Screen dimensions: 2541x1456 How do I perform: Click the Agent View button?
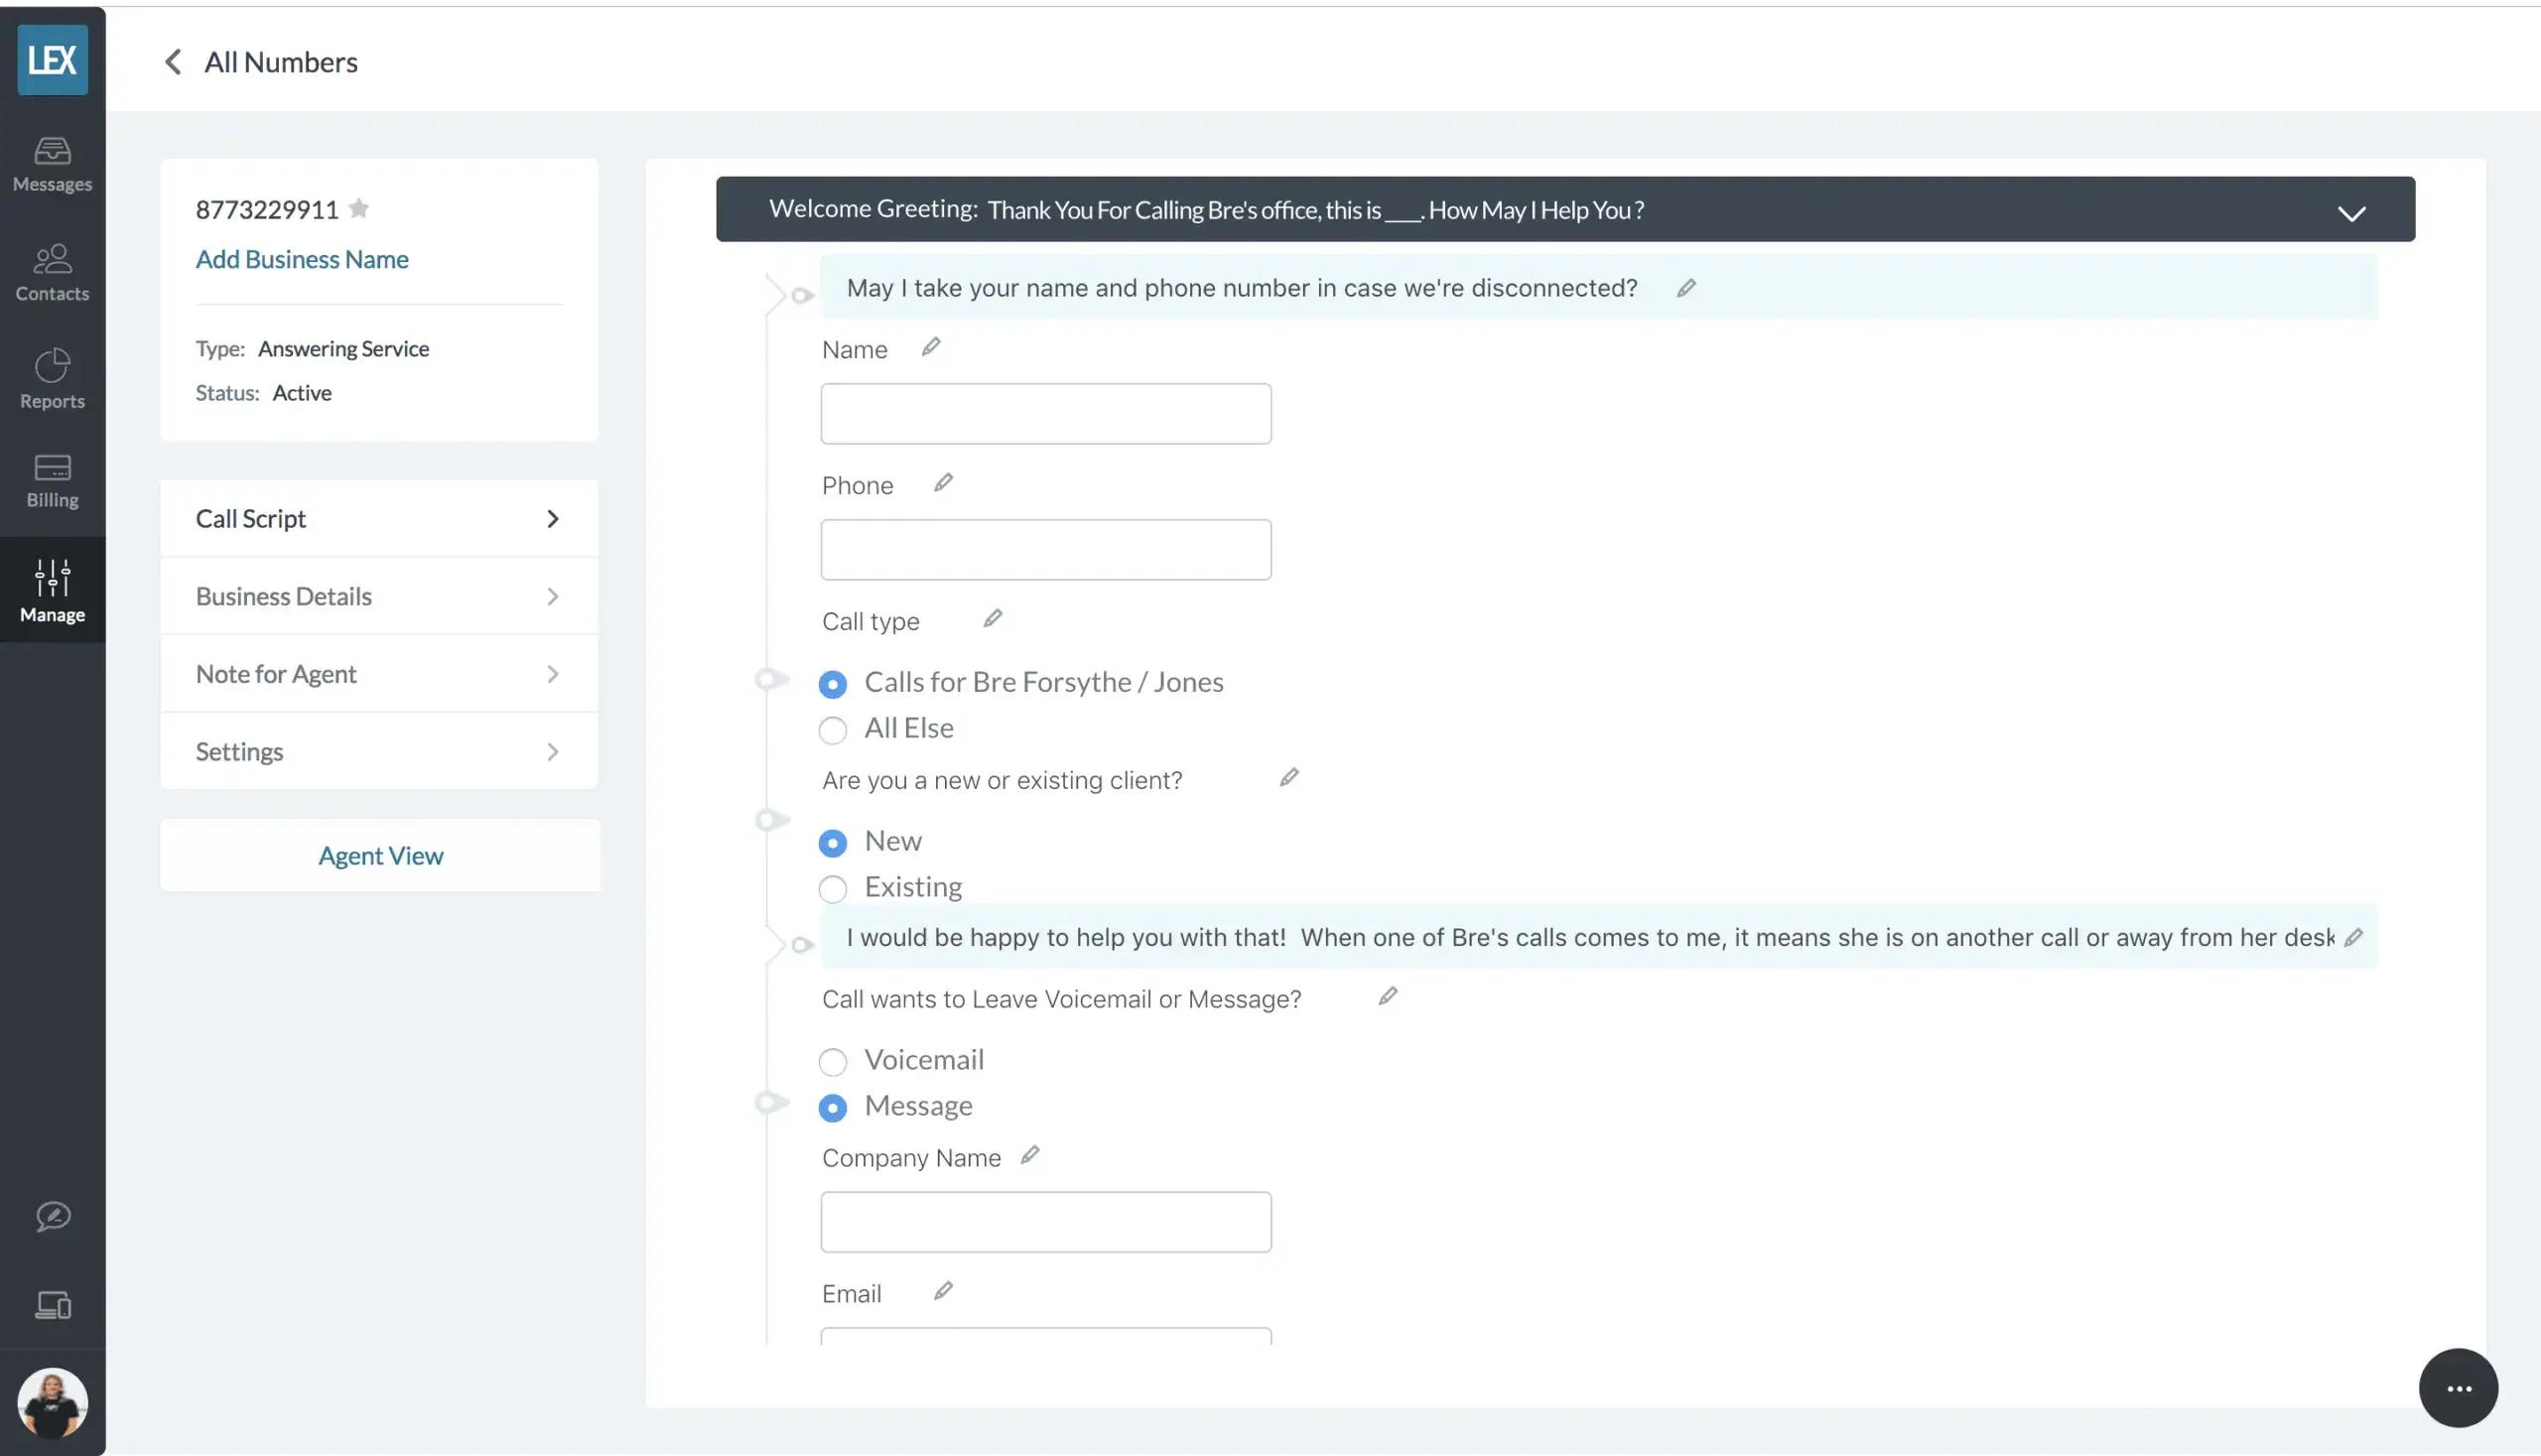tap(380, 855)
